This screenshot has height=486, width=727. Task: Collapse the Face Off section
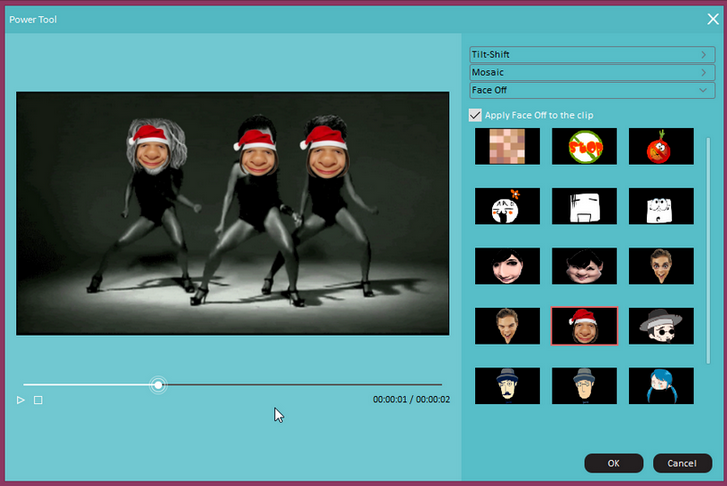tap(592, 90)
